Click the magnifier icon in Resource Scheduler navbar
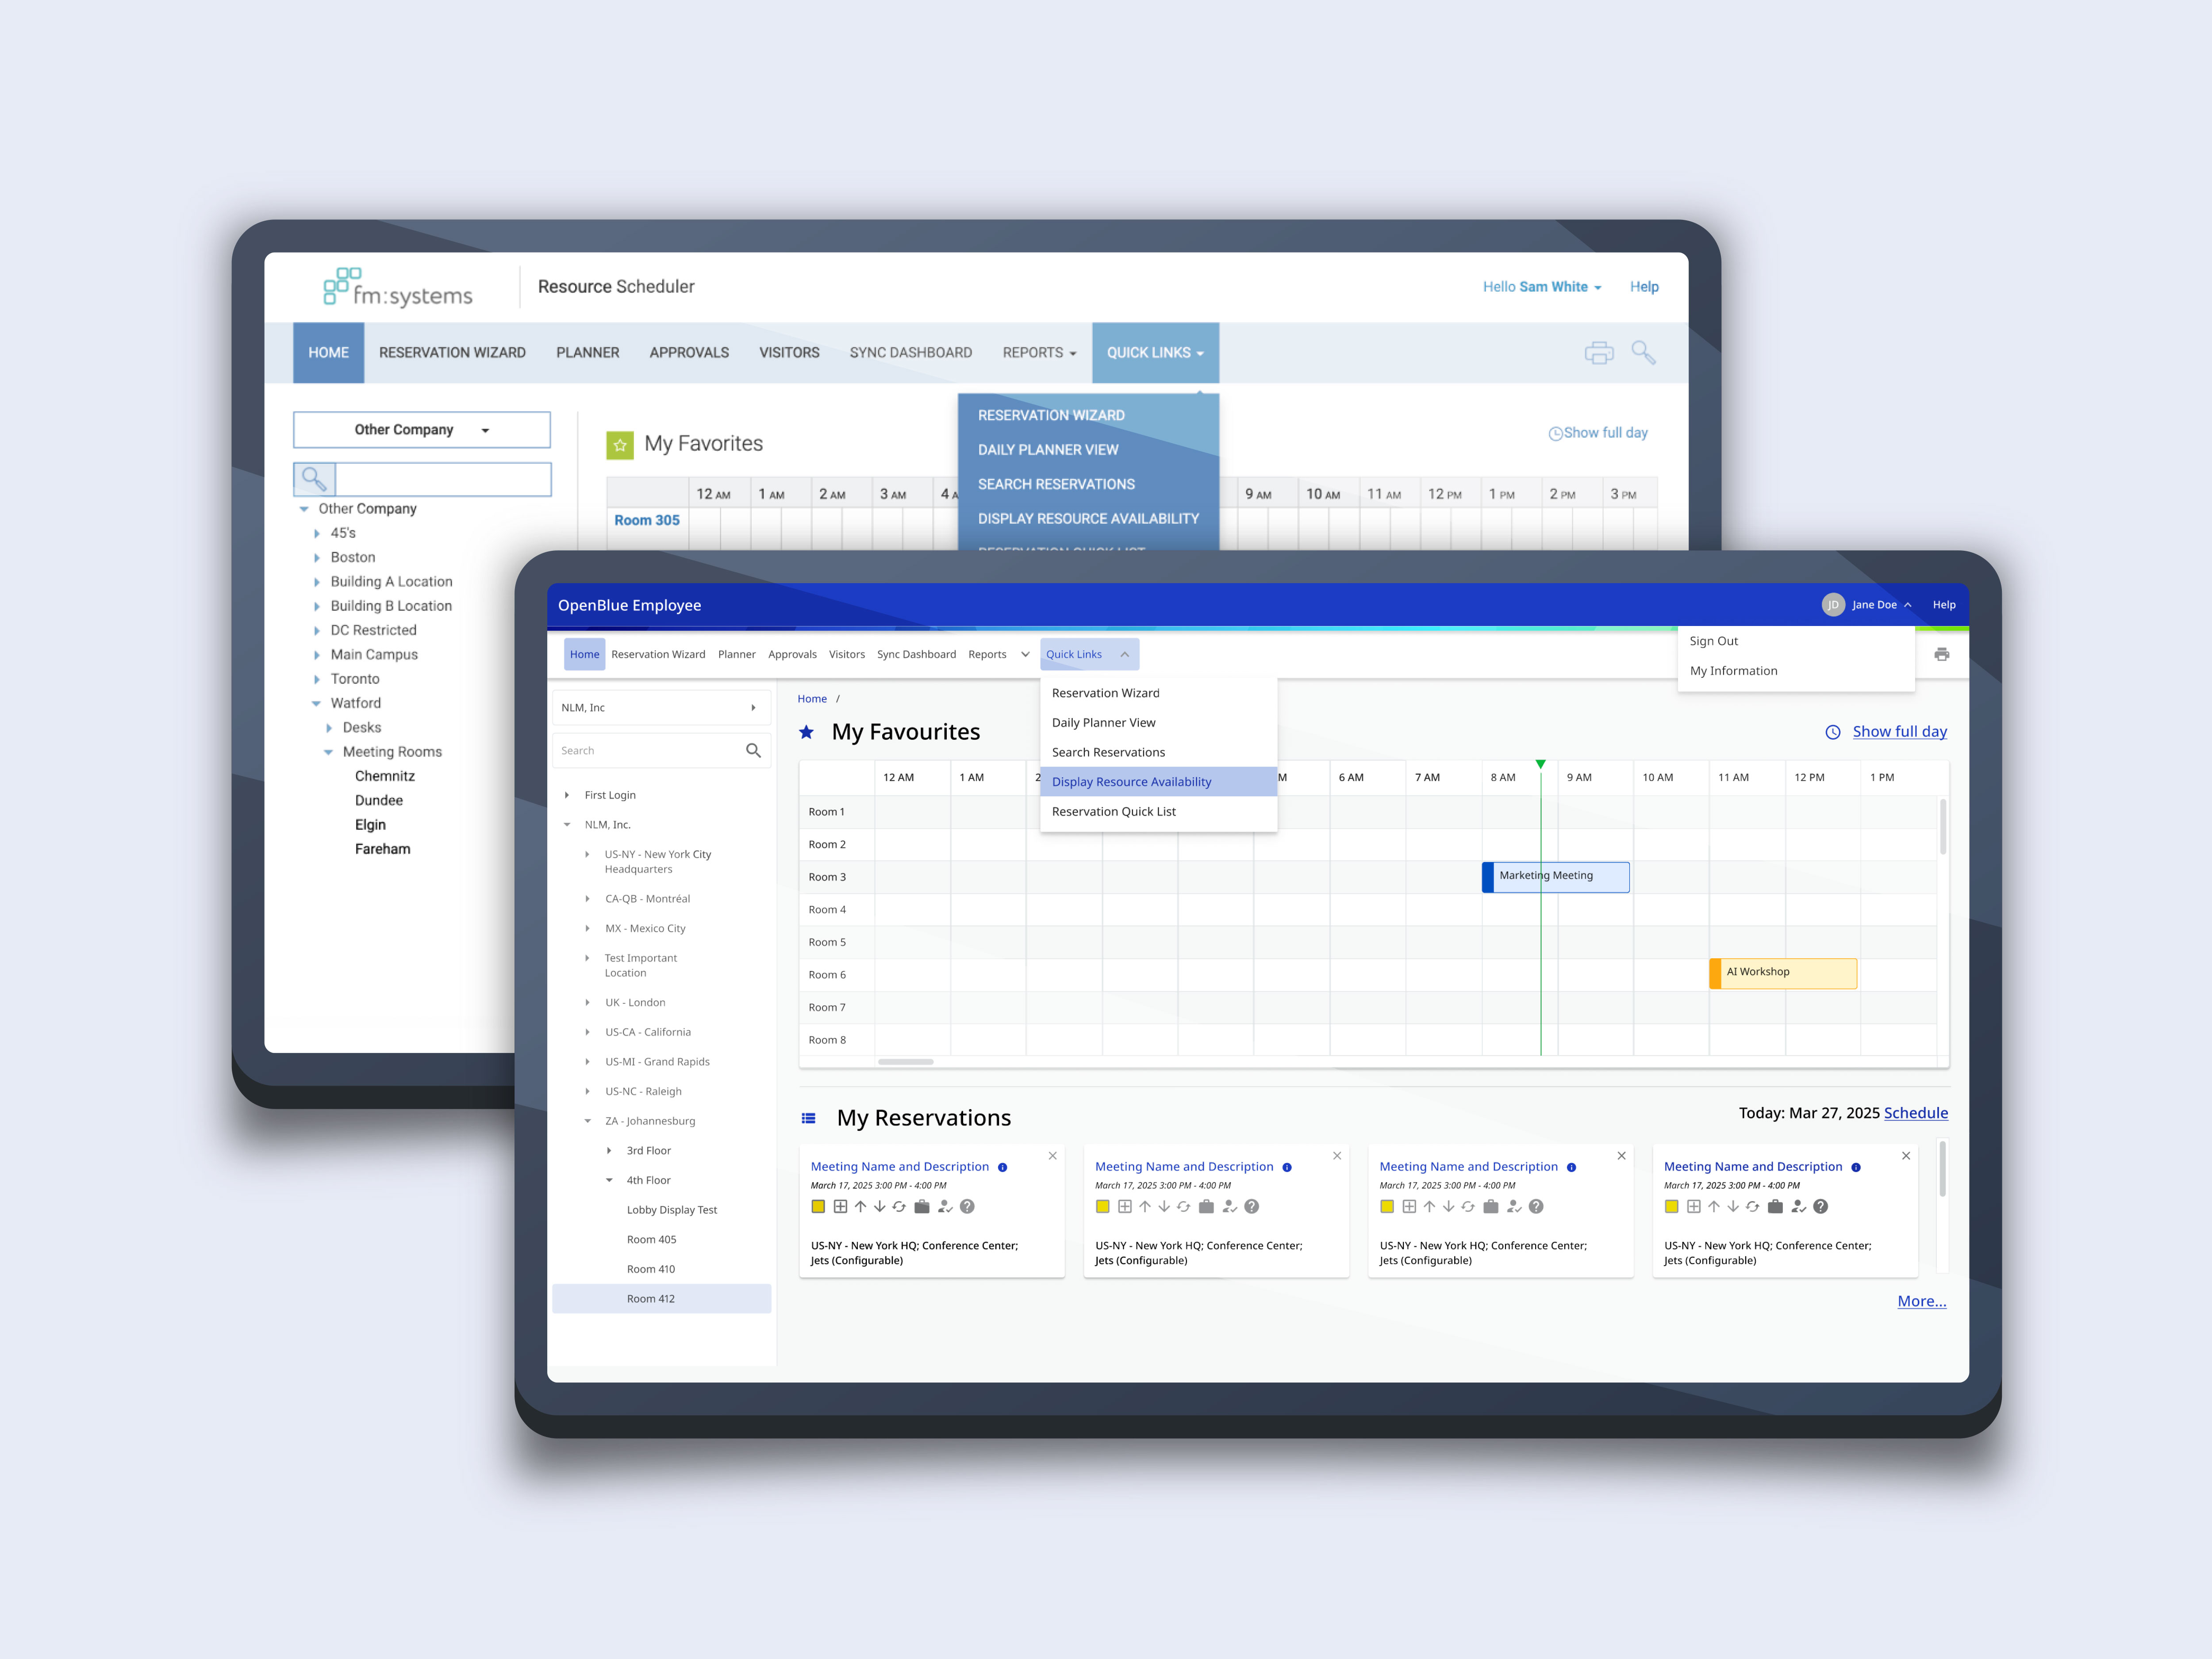2212x1659 pixels. 1643,353
